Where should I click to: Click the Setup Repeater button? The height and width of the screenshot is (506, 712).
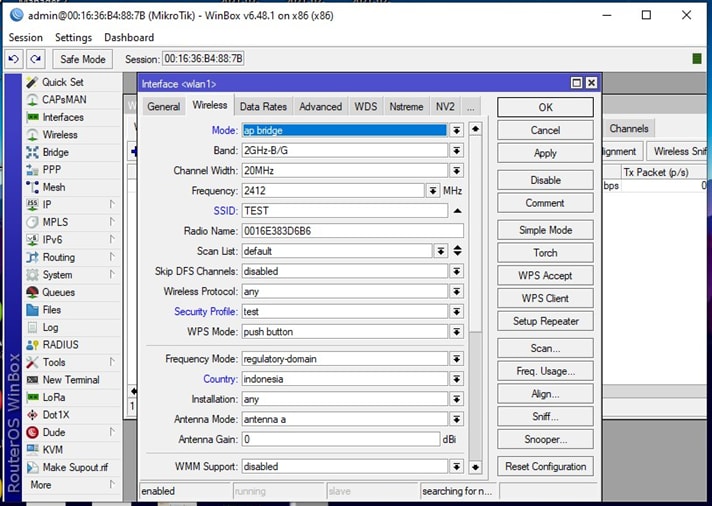coord(545,321)
